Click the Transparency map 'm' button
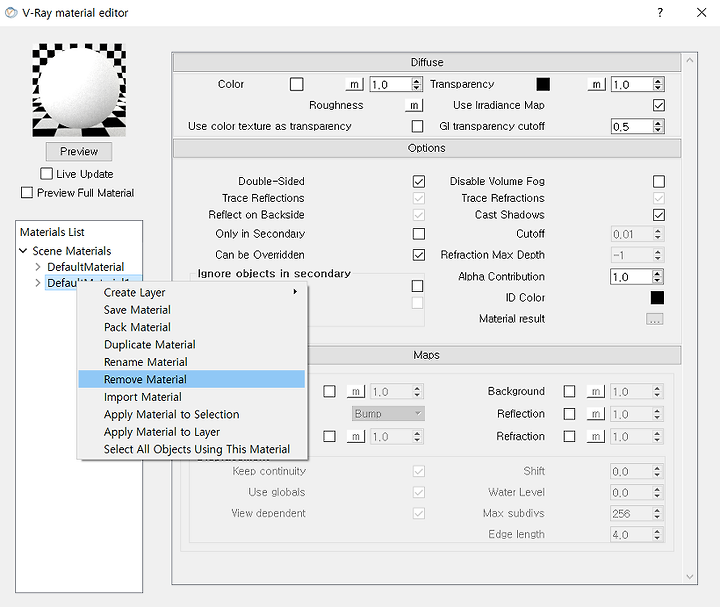Screen dimensions: 720x607 (x=596, y=84)
